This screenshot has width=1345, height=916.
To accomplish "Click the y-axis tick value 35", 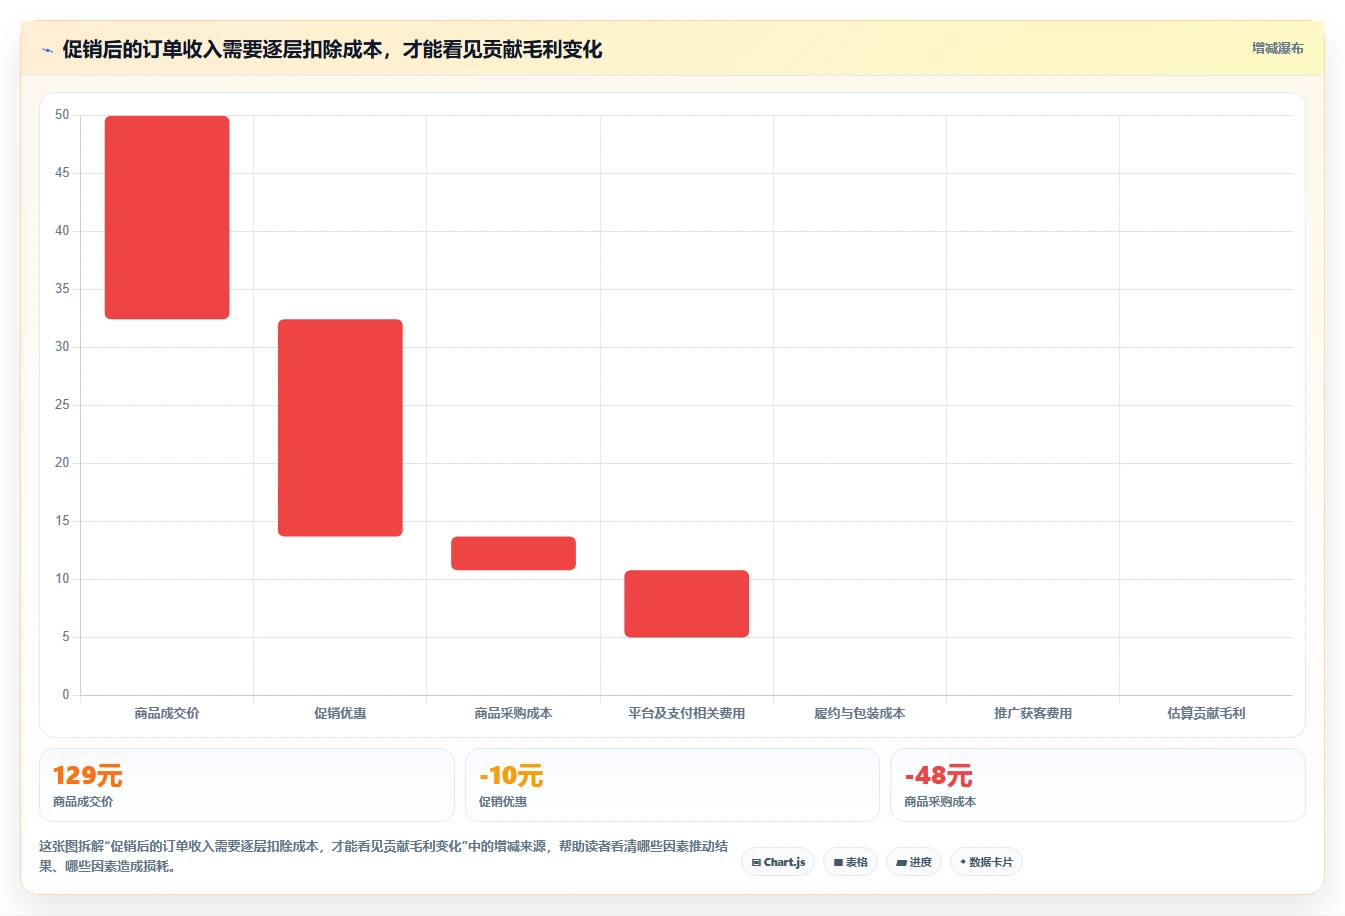I will 62,289.
